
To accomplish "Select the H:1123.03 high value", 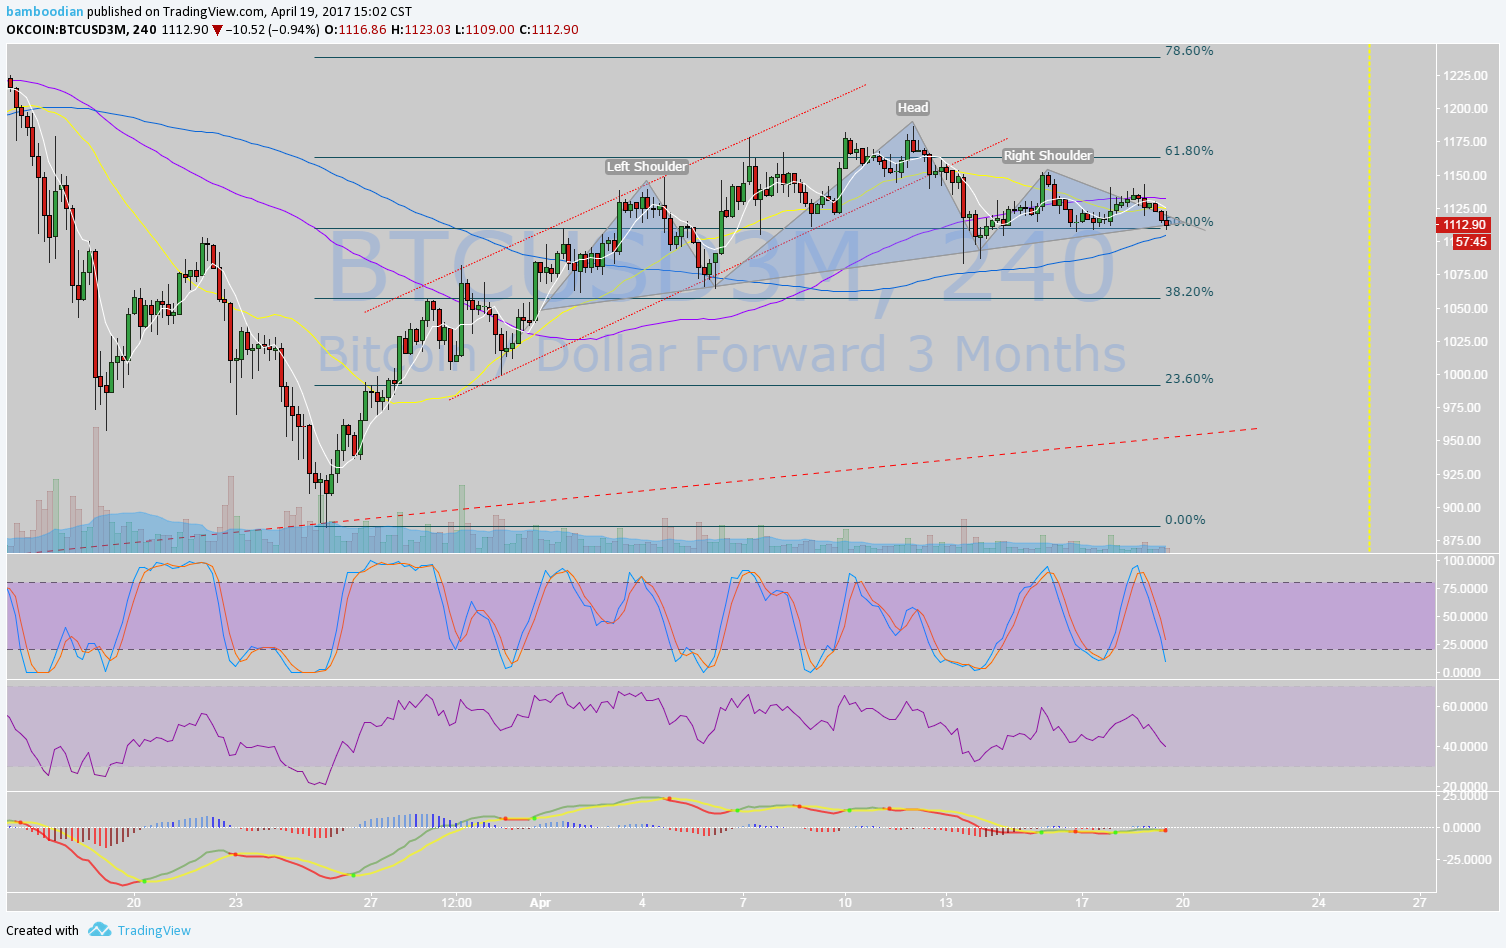I will [420, 30].
